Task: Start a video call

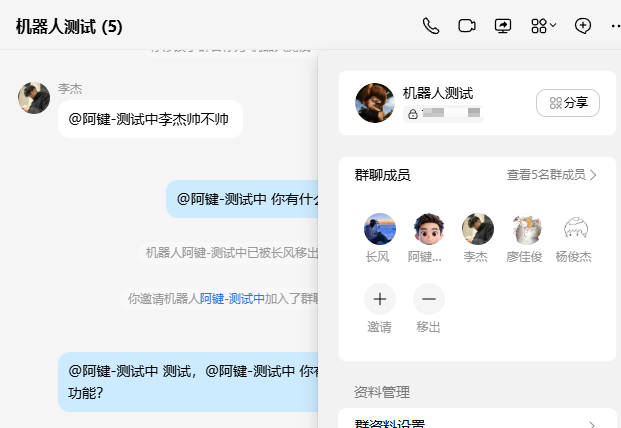Action: 467,26
